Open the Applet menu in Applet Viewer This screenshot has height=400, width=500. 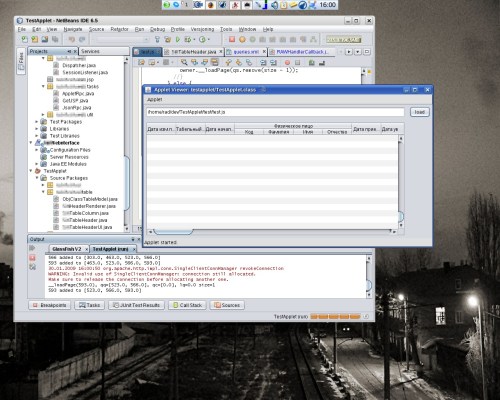tap(154, 100)
